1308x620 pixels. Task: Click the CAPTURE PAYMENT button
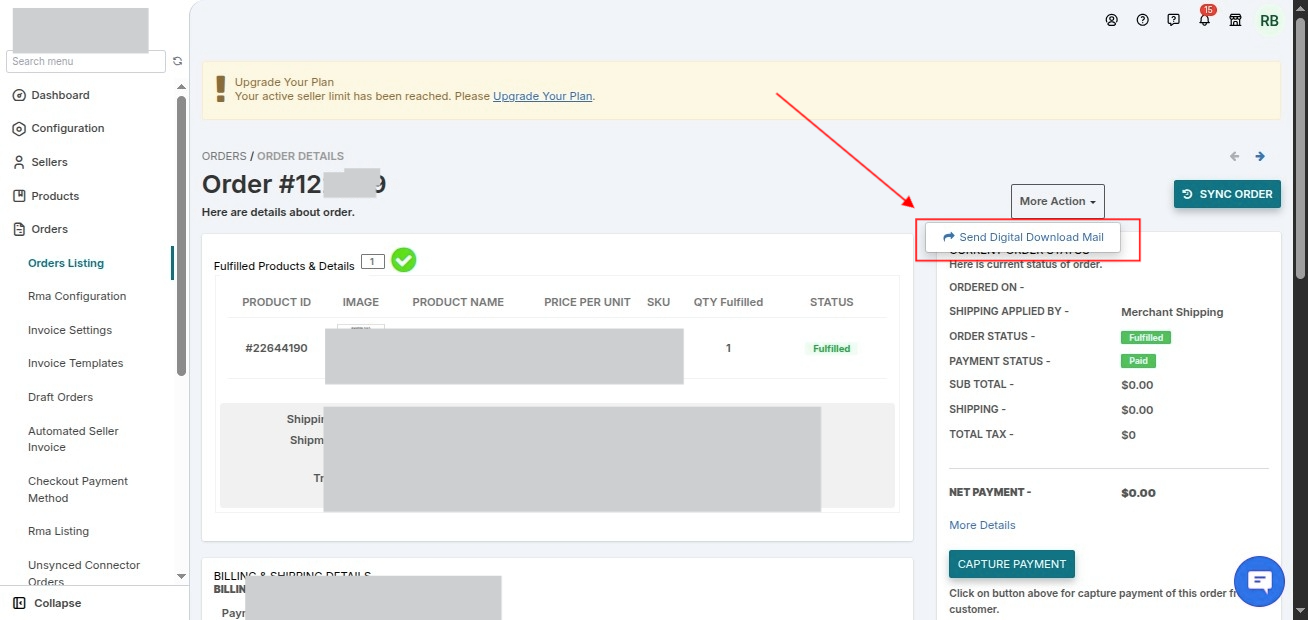point(1012,564)
